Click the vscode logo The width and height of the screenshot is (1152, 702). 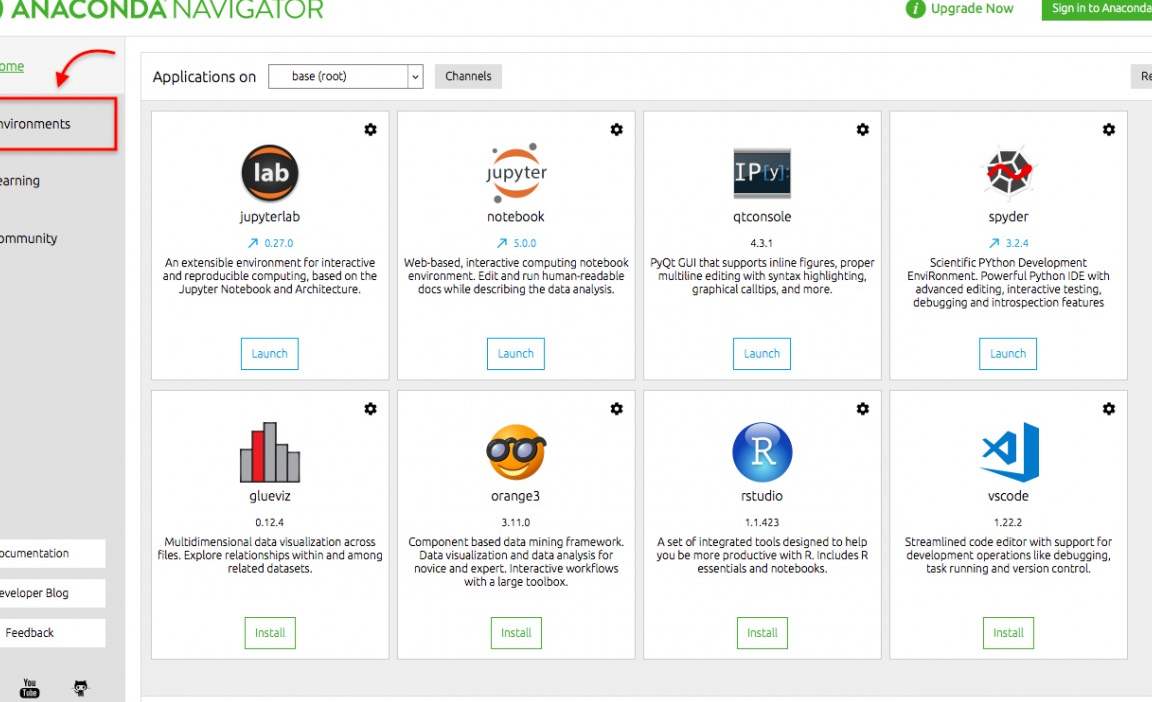pos(1010,452)
